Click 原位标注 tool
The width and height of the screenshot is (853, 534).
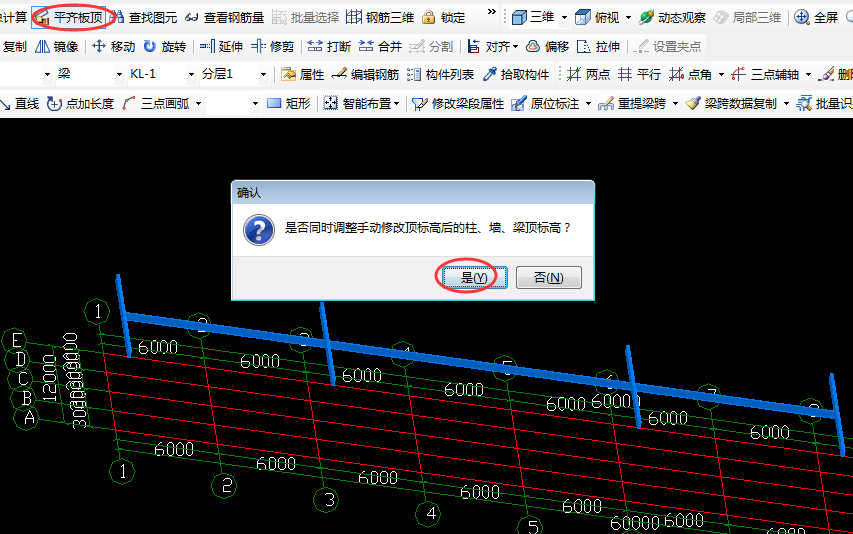click(546, 103)
